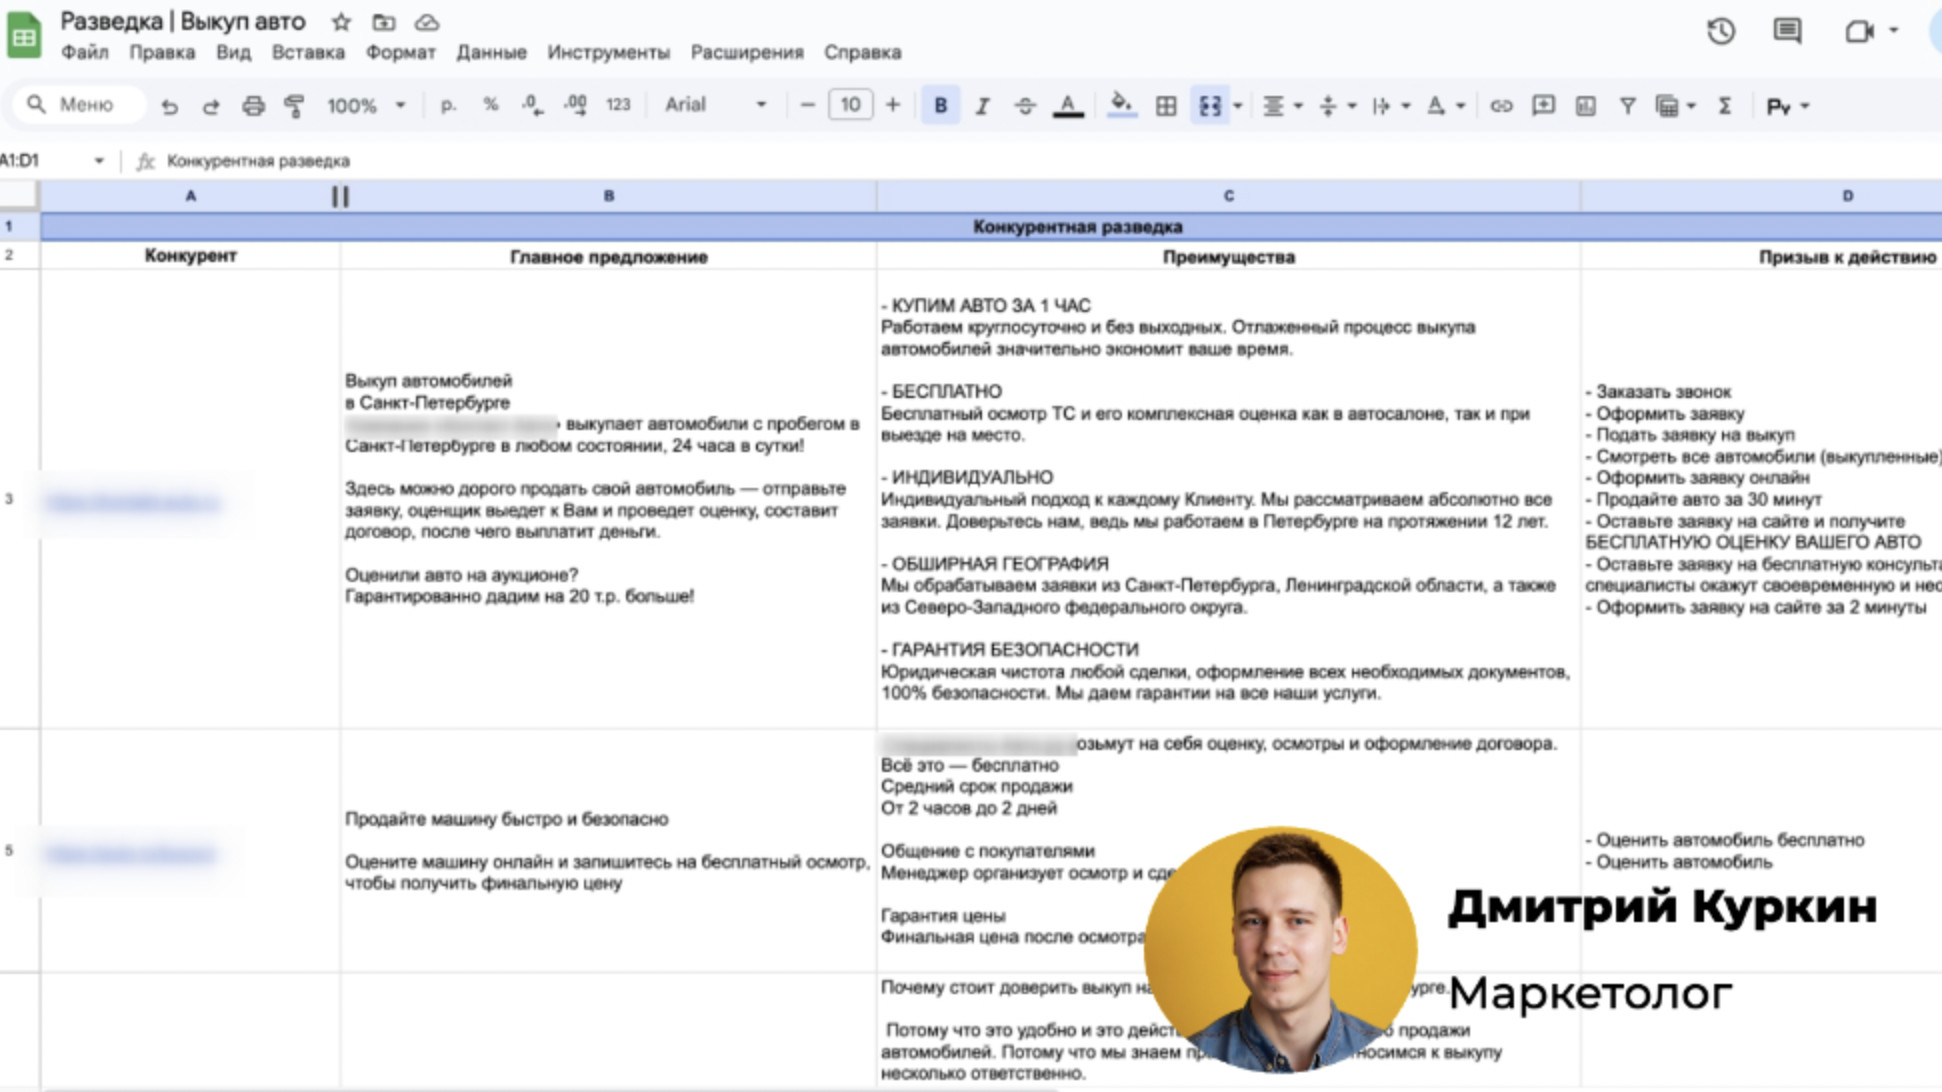Click the functions sigma icon
The width and height of the screenshot is (1942, 1092).
click(1724, 106)
